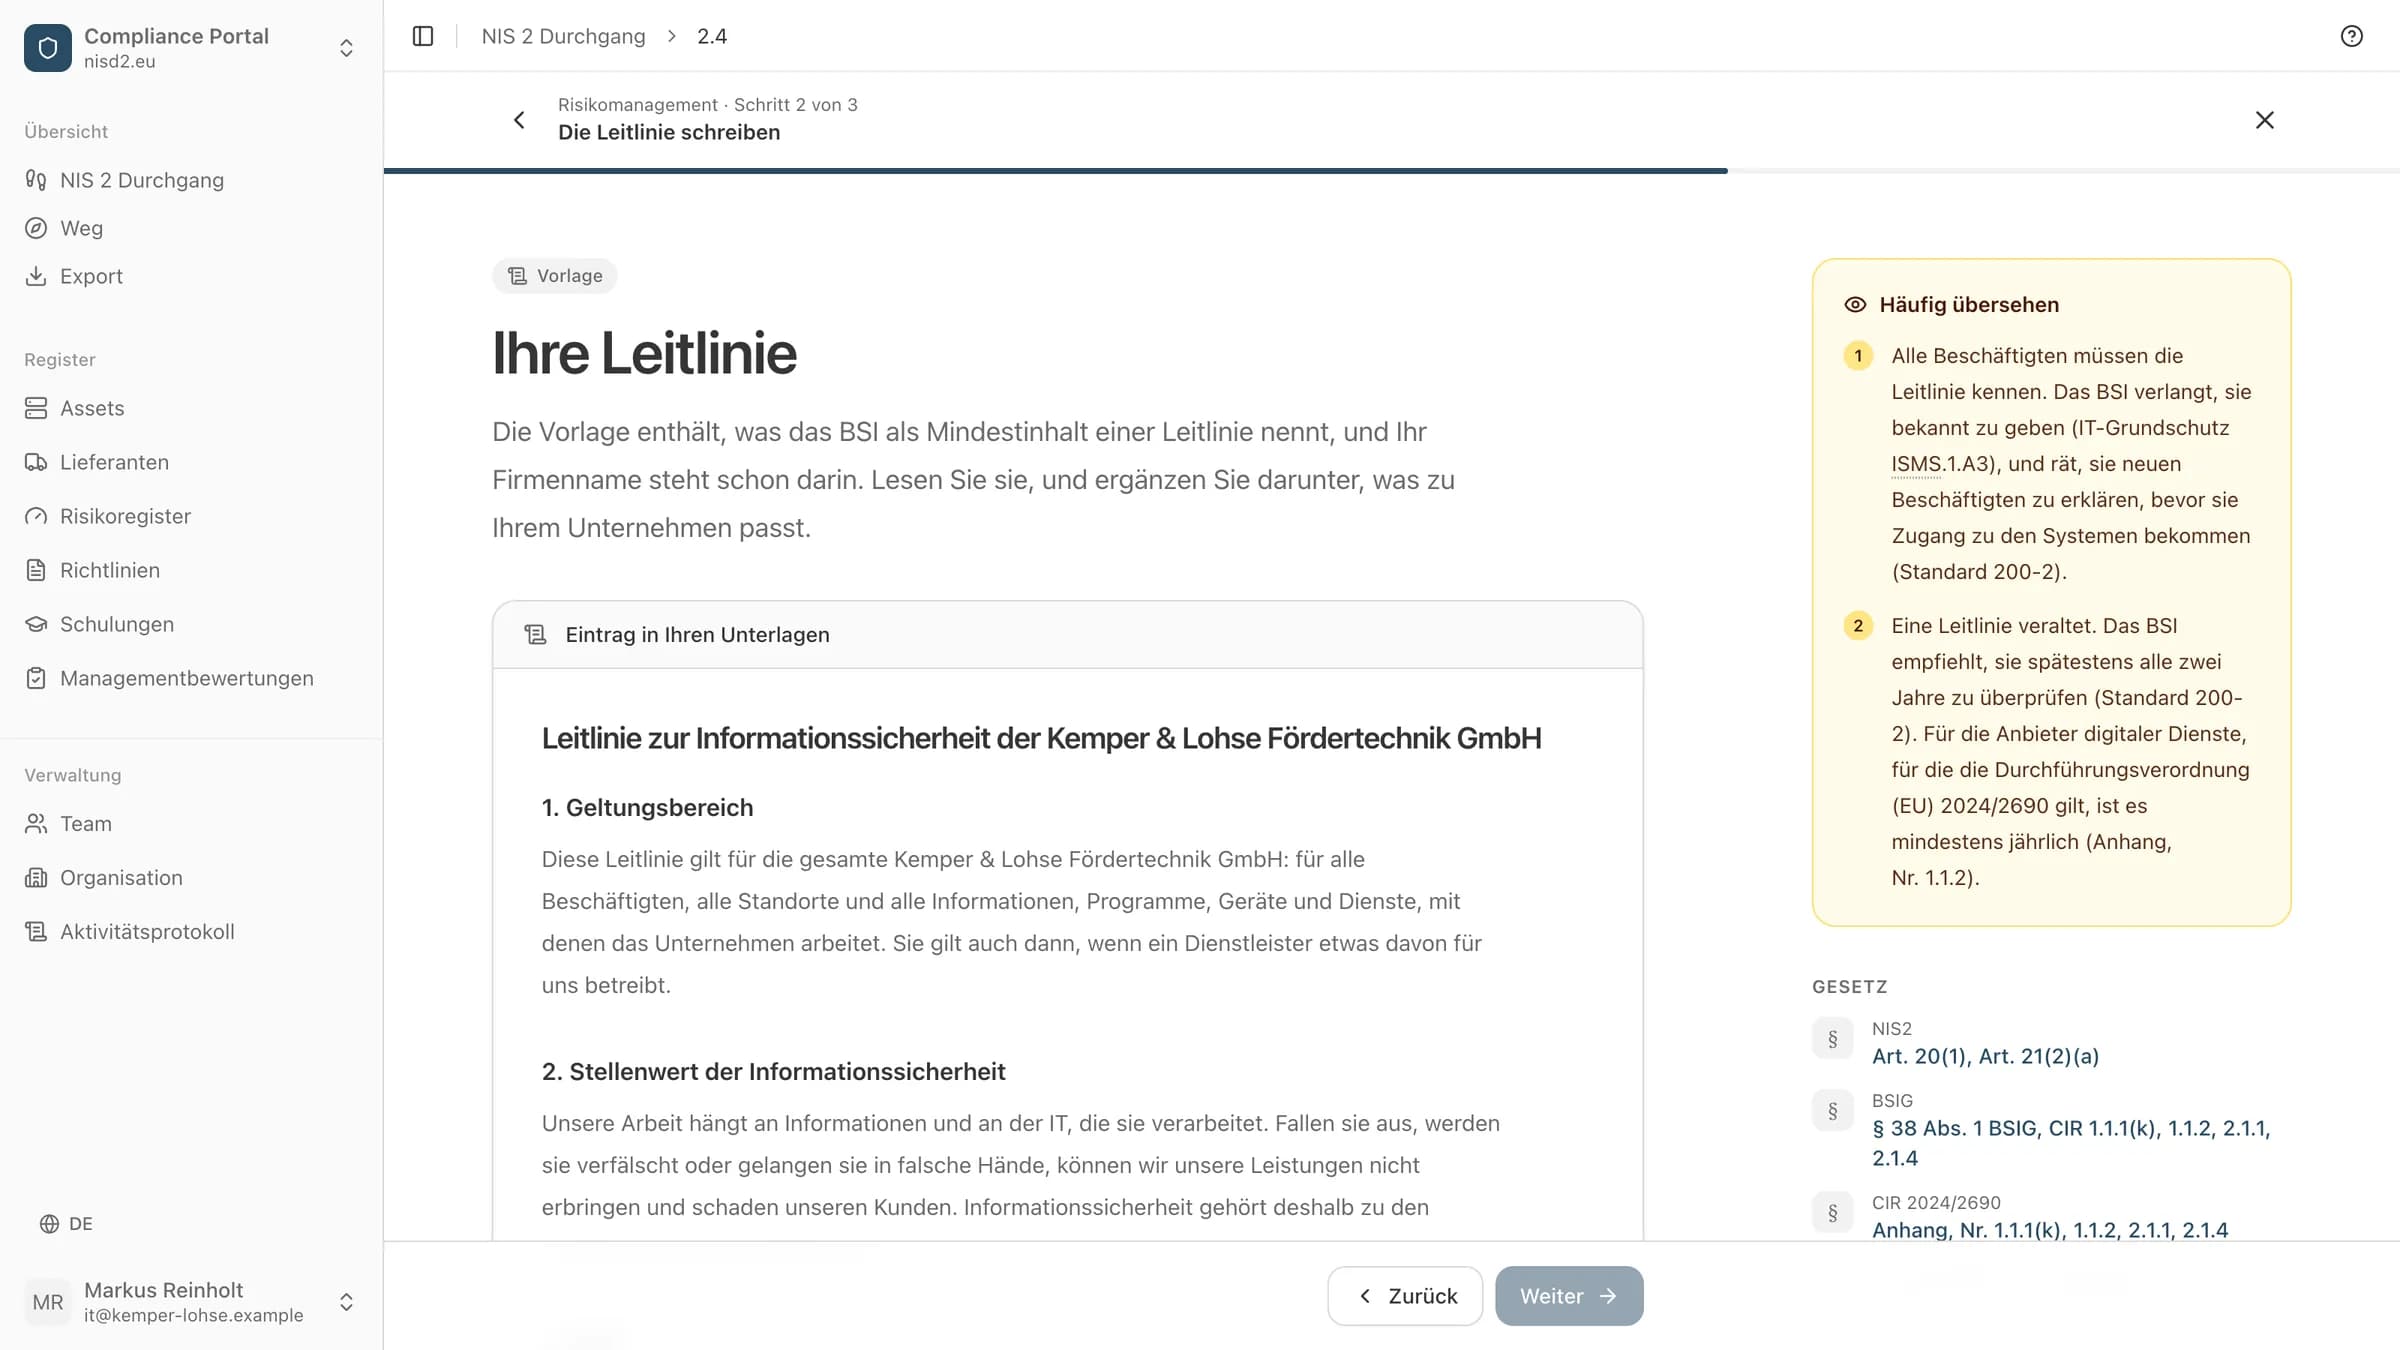This screenshot has height=1350, width=2400.
Task: Click the Richtlinien document icon
Action: 36,570
